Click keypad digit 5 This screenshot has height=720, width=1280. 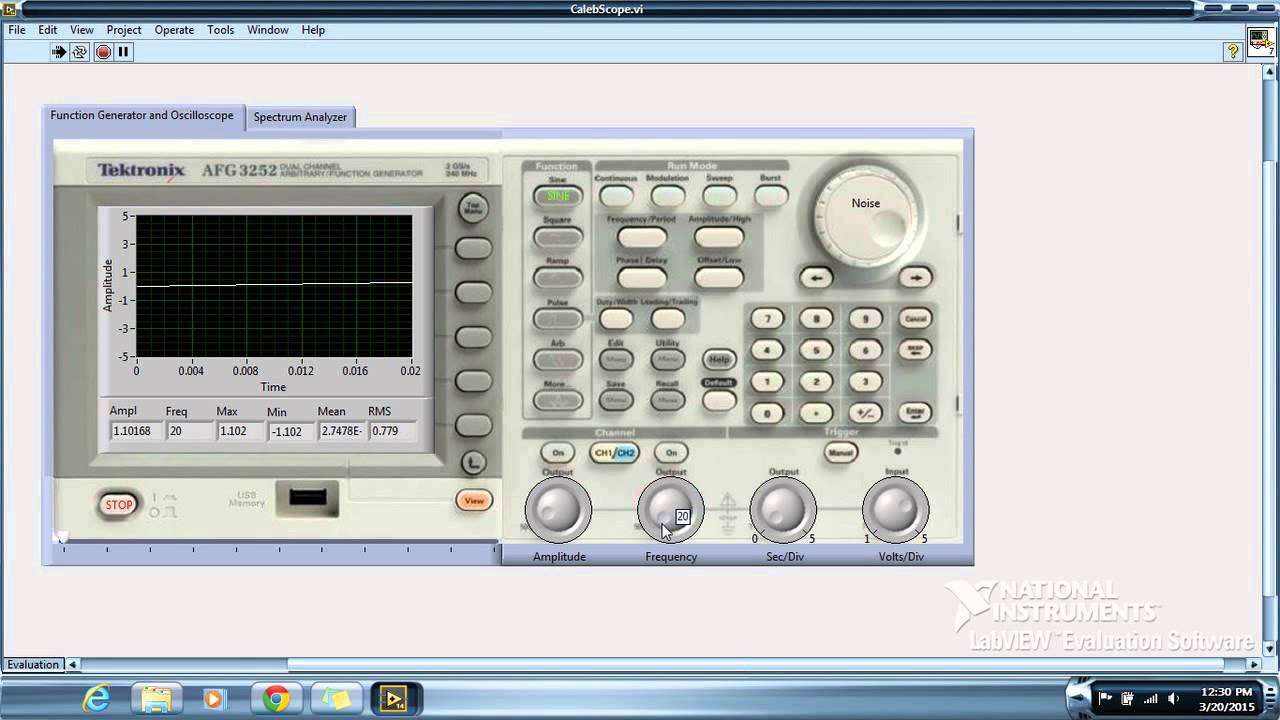[x=816, y=350]
